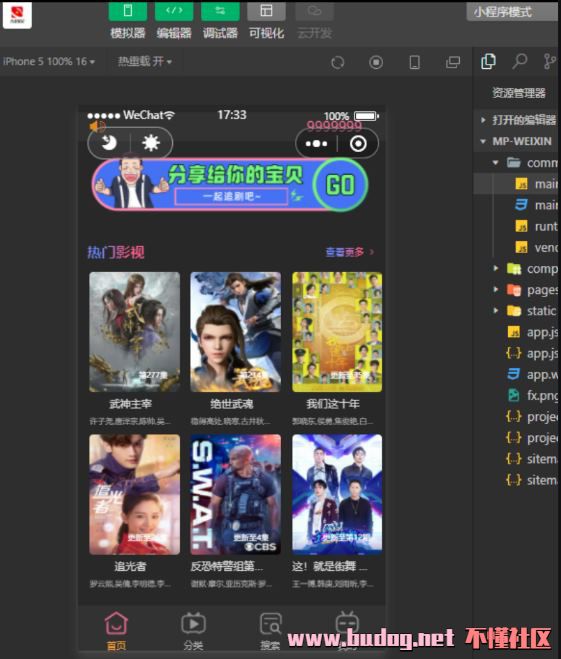
Task: Open the 我们这十年 poster
Action: coord(337,332)
